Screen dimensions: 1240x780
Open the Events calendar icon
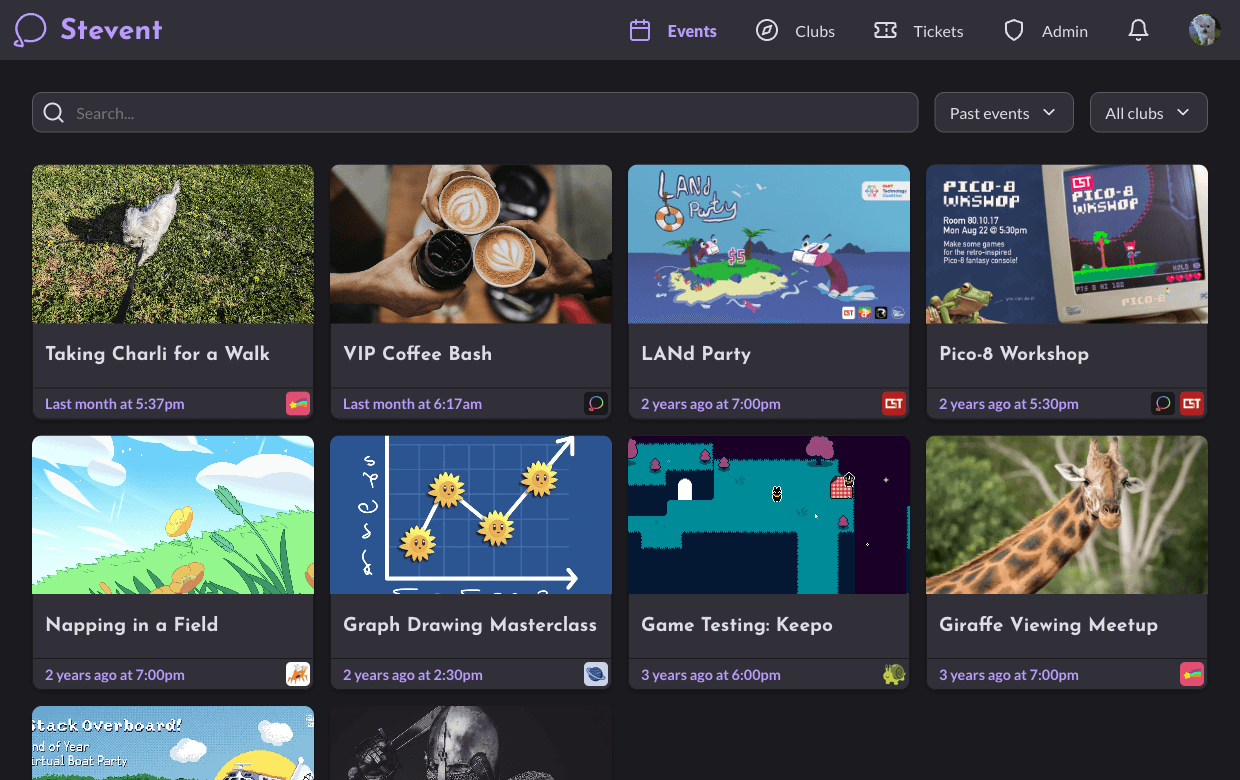[x=640, y=31]
